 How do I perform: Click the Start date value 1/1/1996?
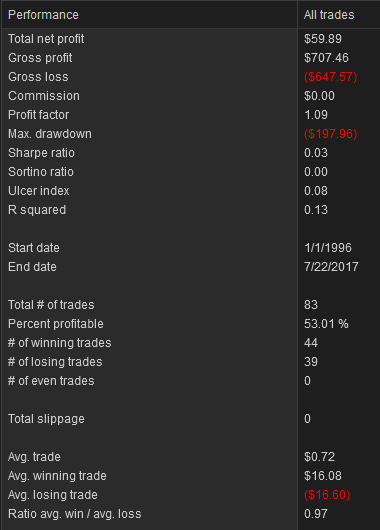[328, 248]
